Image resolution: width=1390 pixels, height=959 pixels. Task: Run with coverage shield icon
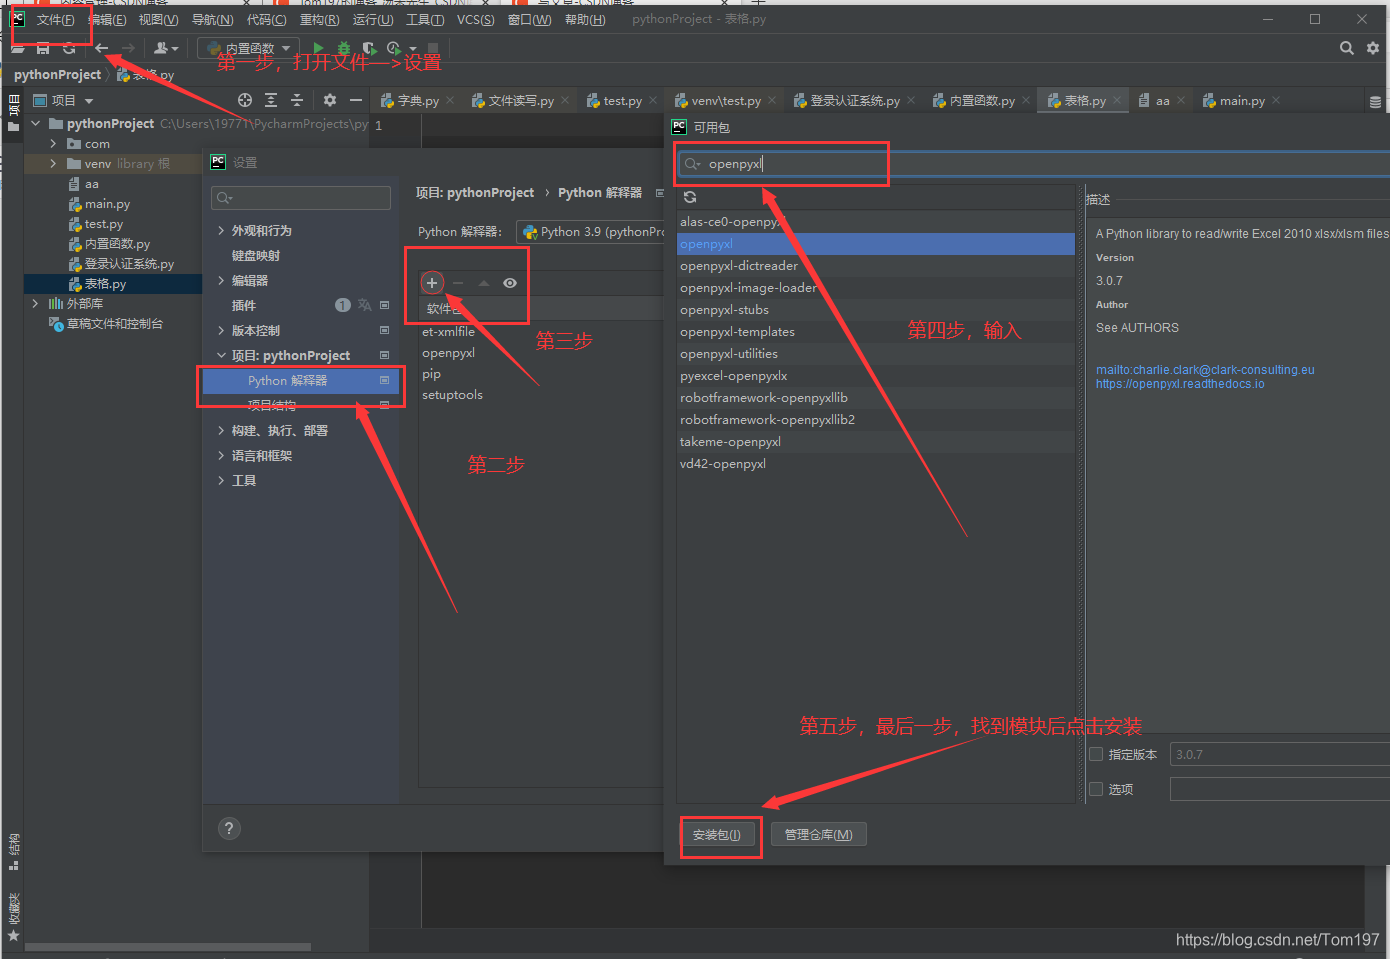(369, 48)
